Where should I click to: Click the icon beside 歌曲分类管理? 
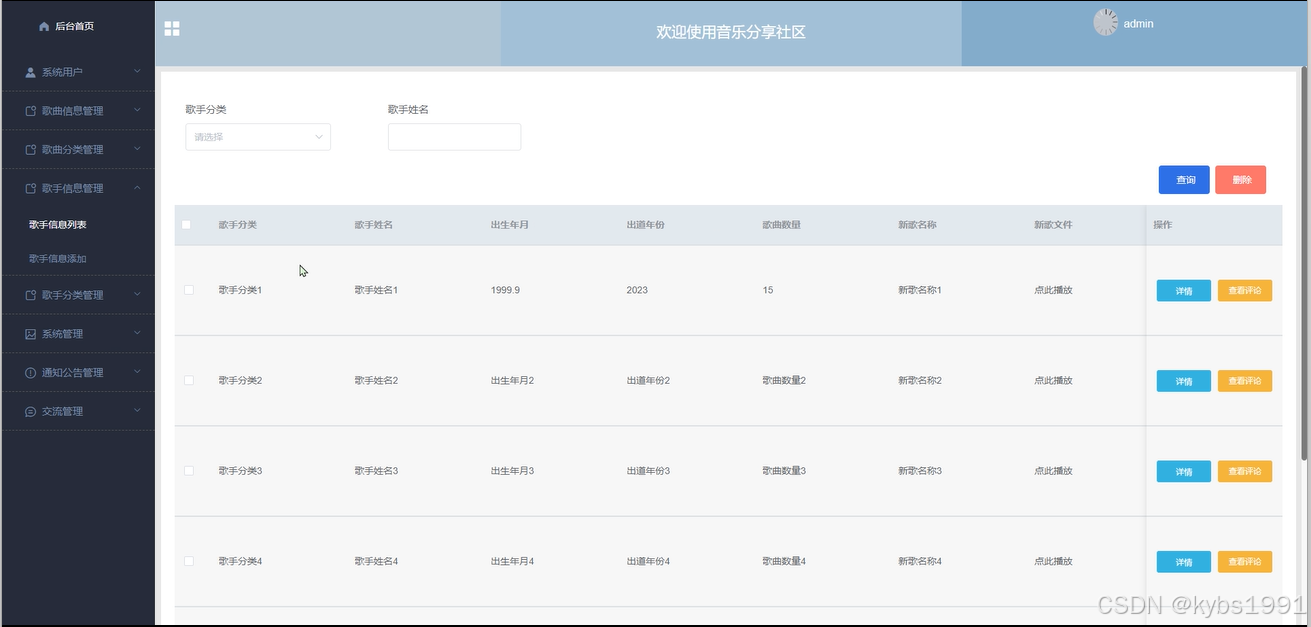tap(31, 150)
